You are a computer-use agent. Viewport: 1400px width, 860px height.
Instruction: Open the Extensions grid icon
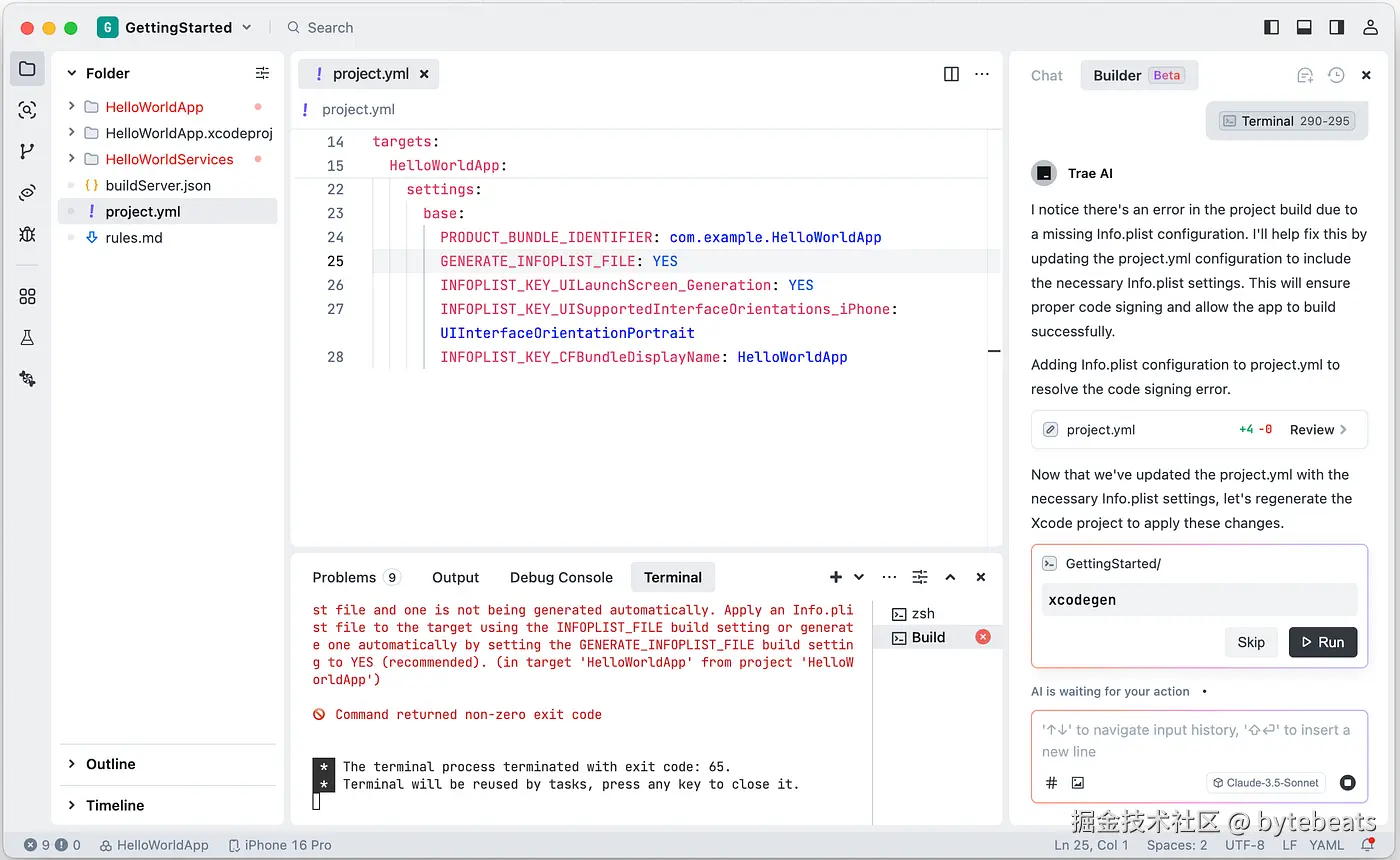coord(27,296)
